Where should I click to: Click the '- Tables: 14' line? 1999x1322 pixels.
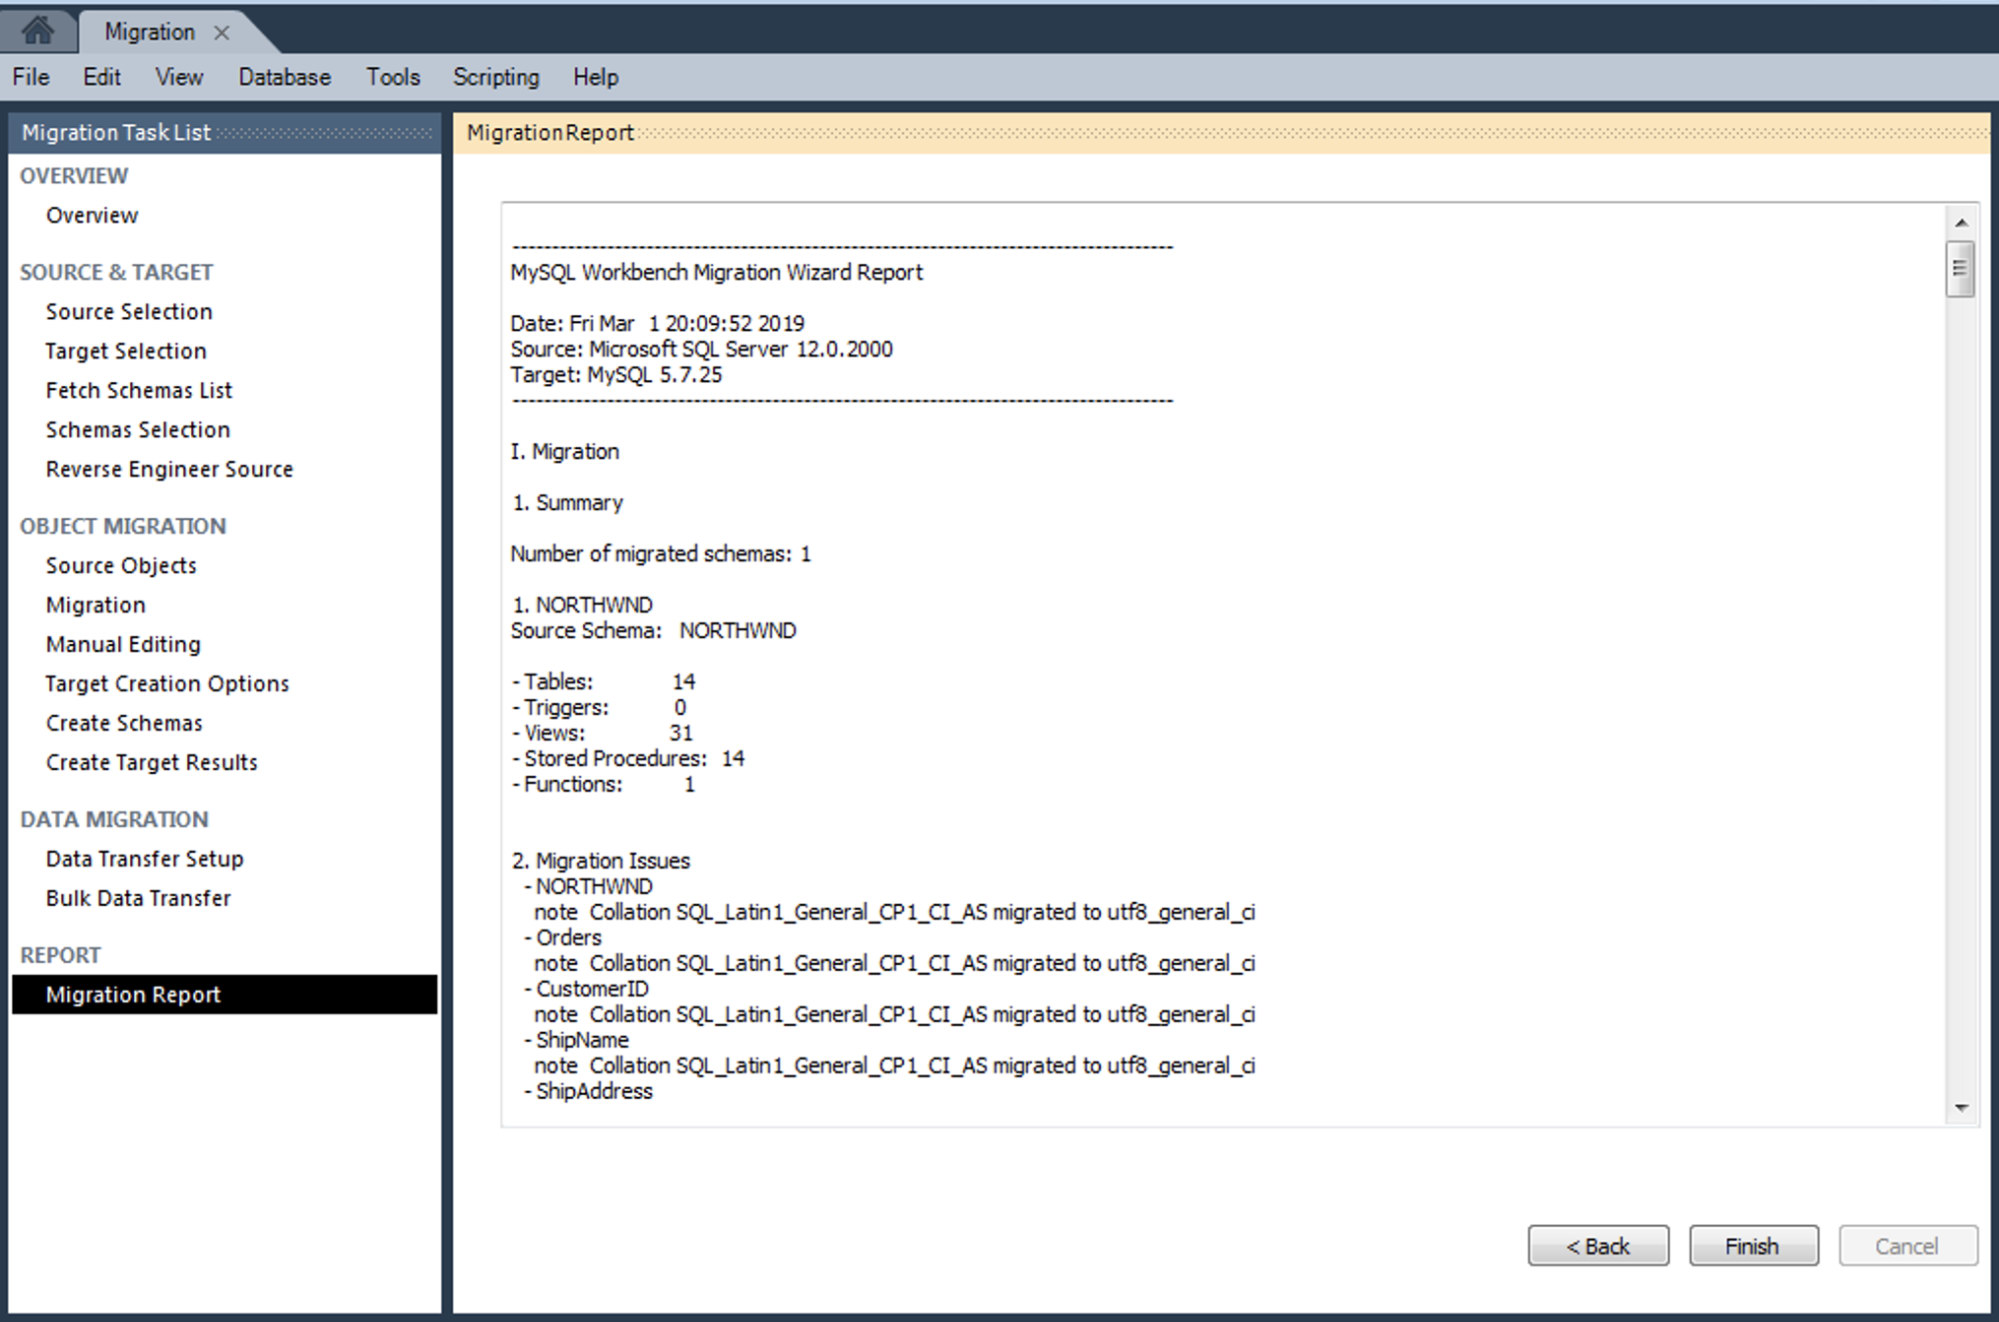coord(603,681)
